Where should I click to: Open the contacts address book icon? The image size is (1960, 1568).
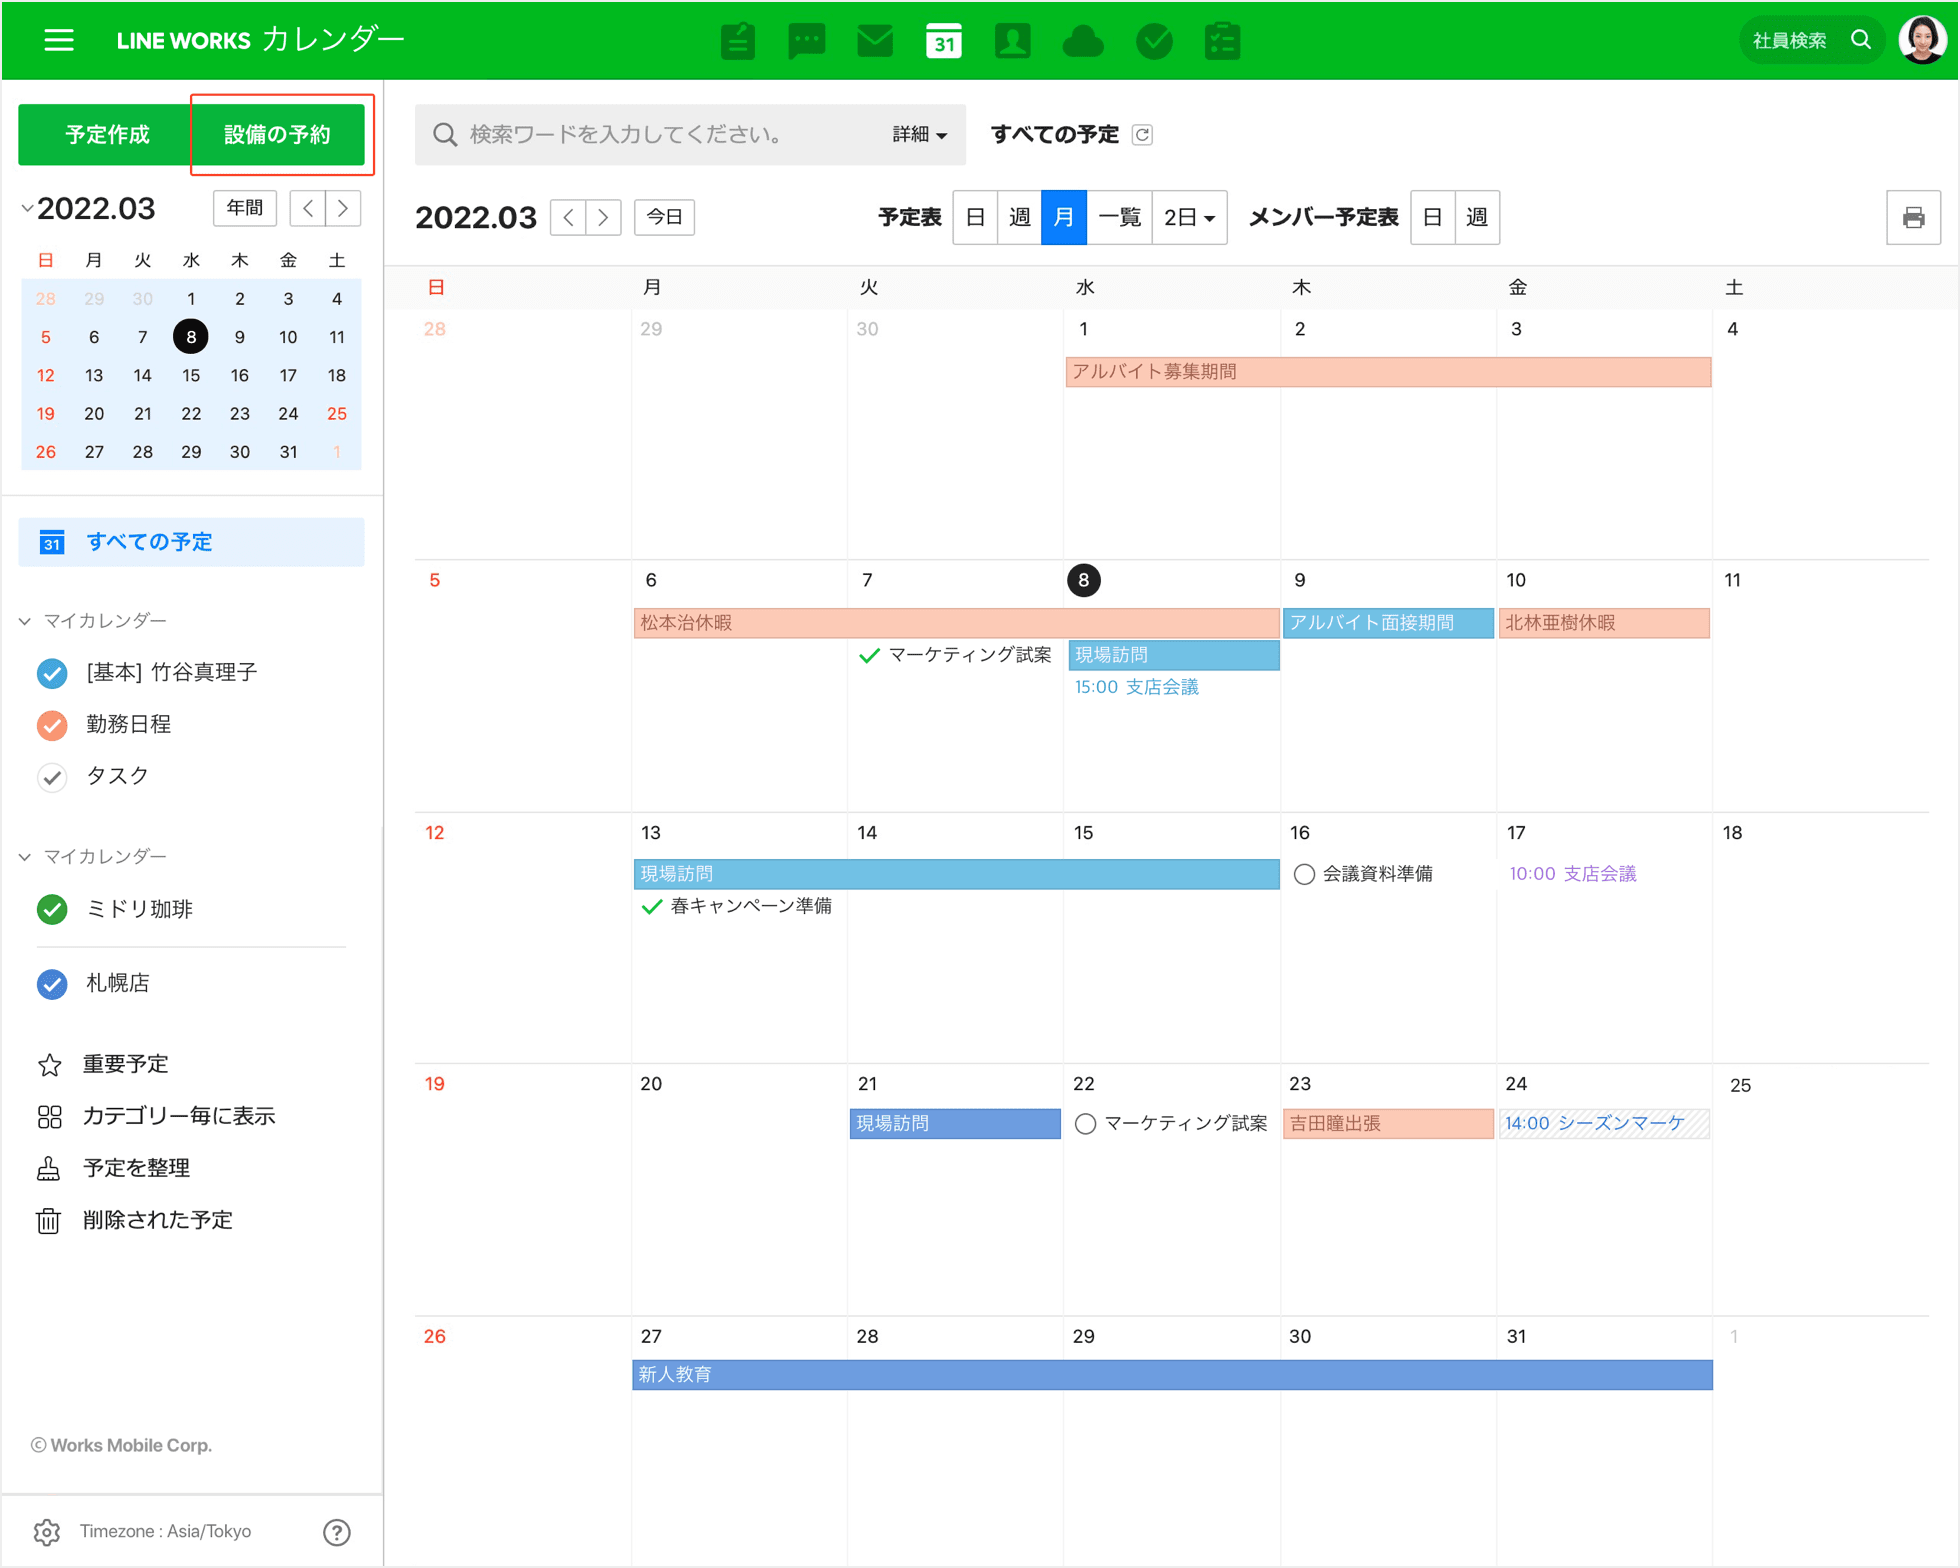(x=1012, y=41)
